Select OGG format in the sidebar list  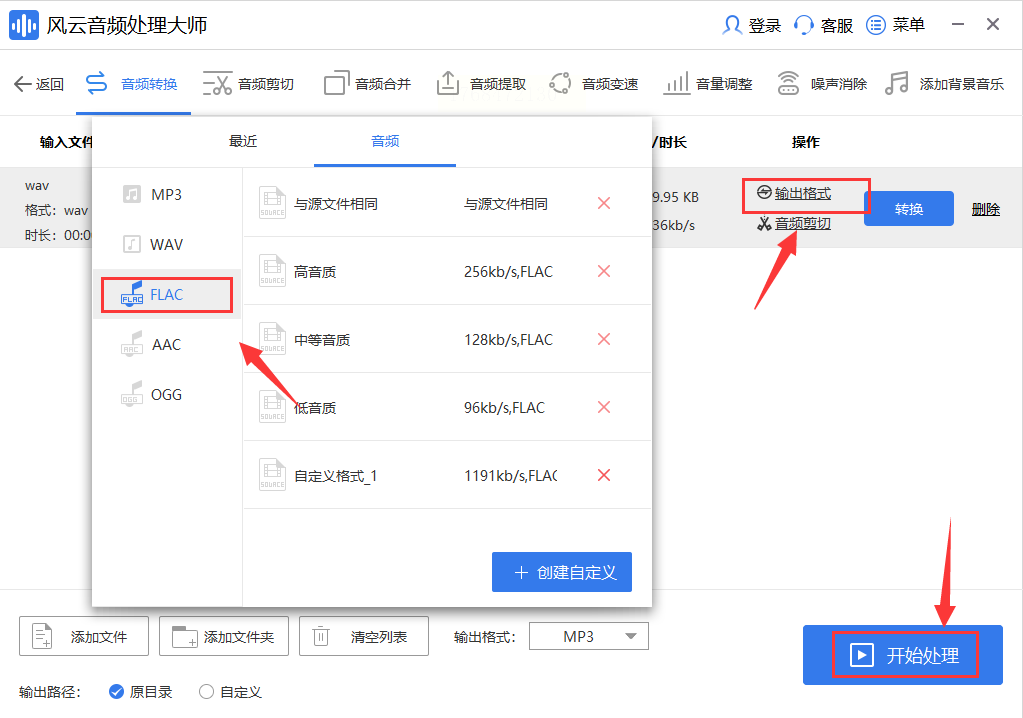166,394
